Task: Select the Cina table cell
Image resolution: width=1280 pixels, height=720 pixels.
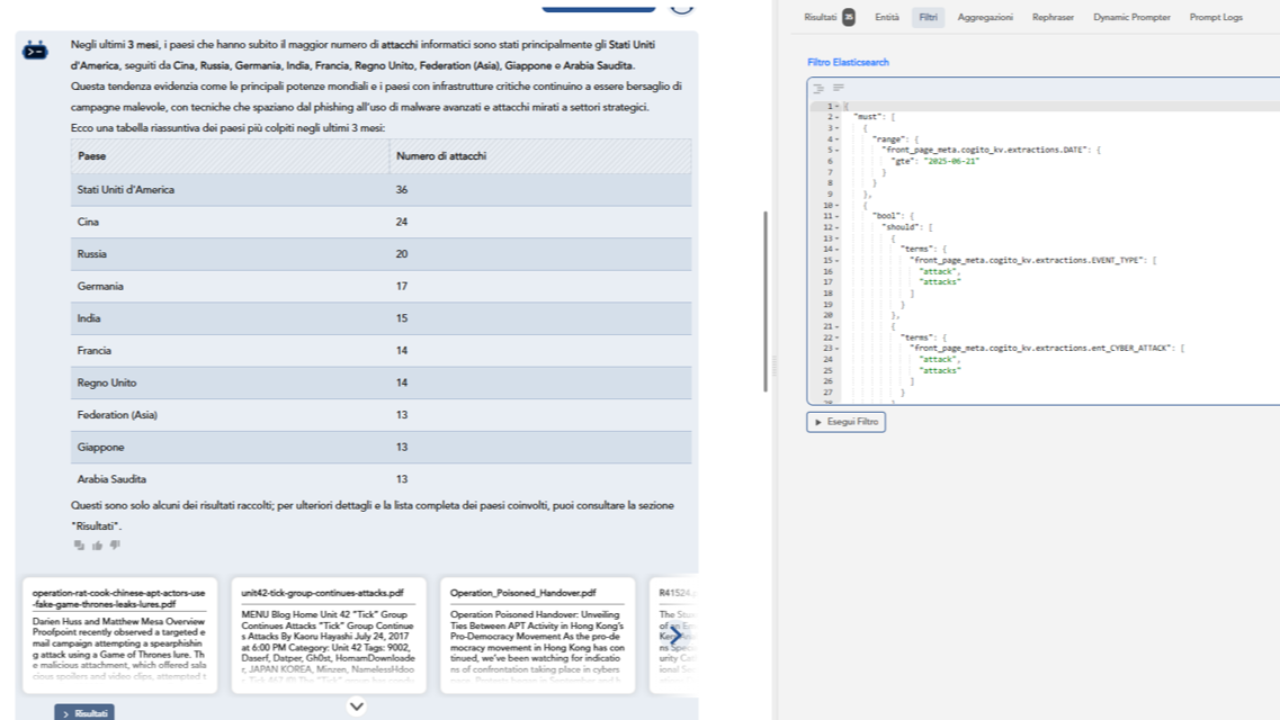Action: pos(230,222)
